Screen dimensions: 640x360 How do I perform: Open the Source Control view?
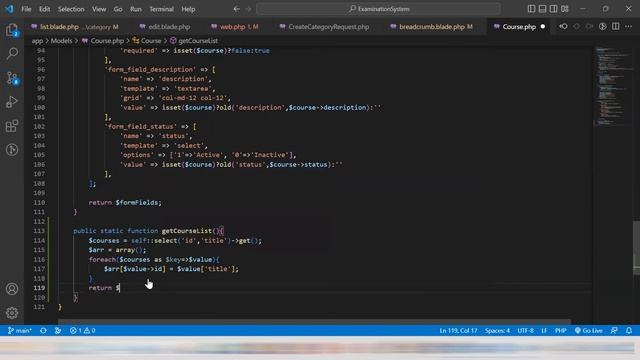pyautogui.click(x=12, y=78)
